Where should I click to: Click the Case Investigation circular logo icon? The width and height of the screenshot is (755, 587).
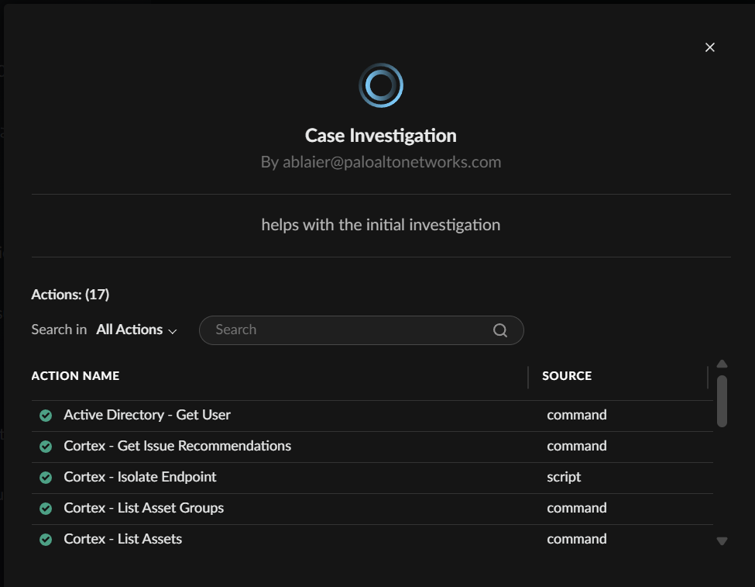pos(381,86)
